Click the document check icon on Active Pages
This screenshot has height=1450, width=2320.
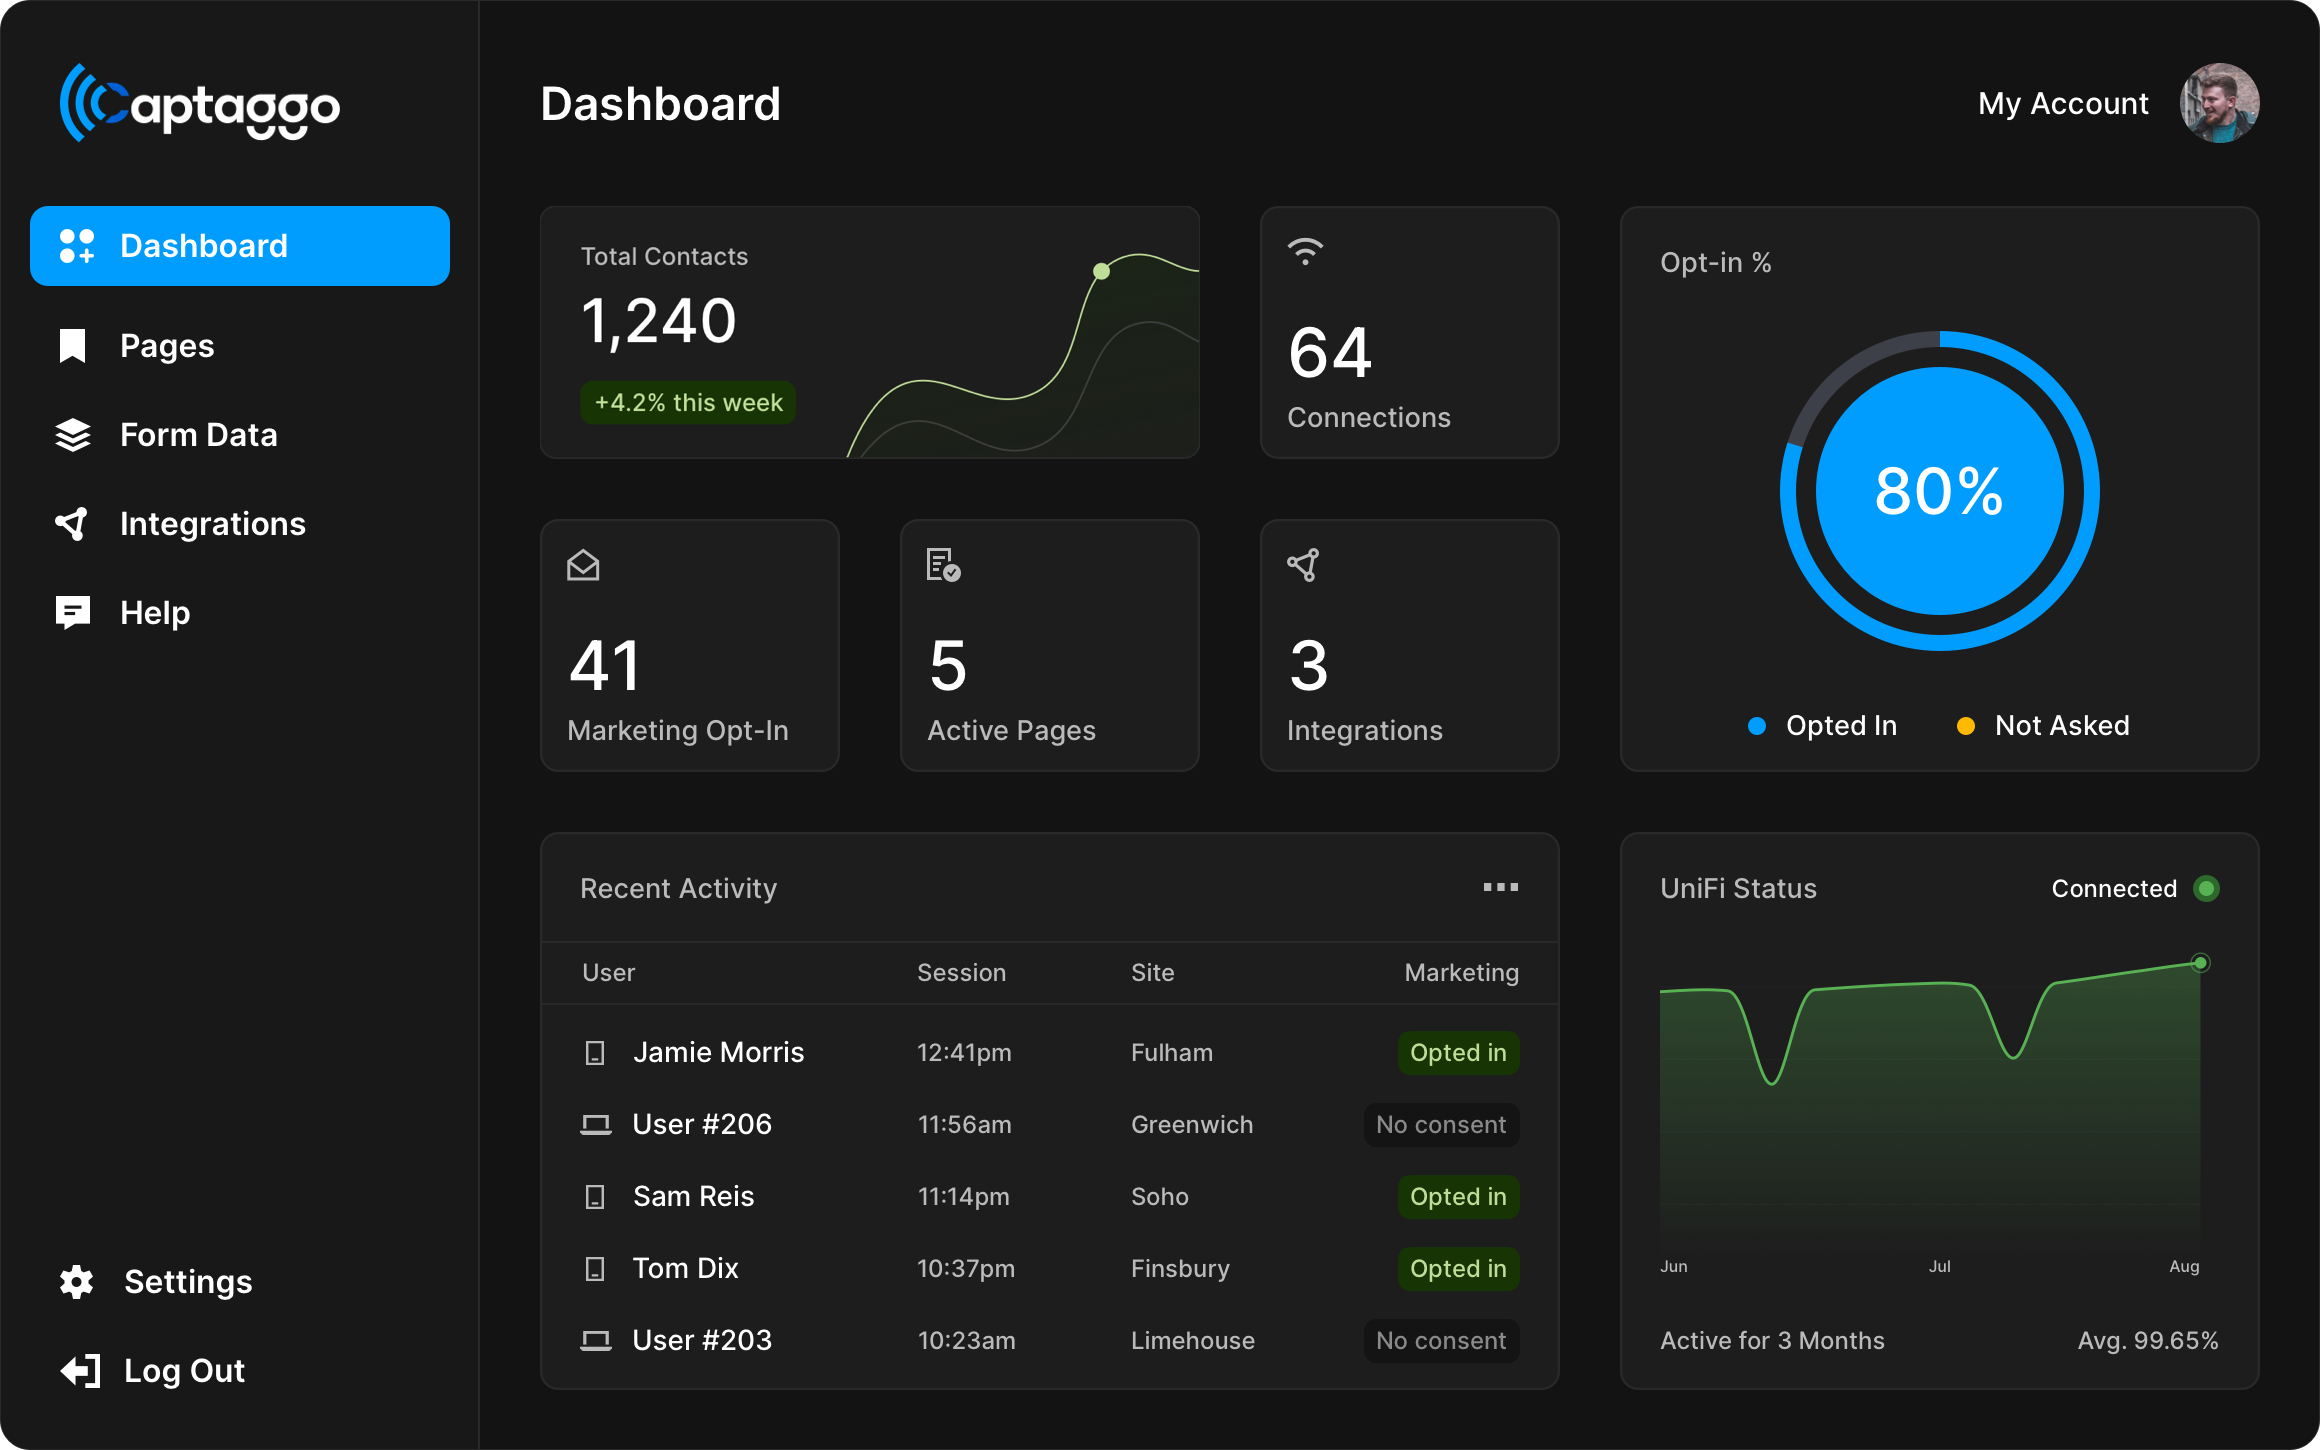[943, 565]
